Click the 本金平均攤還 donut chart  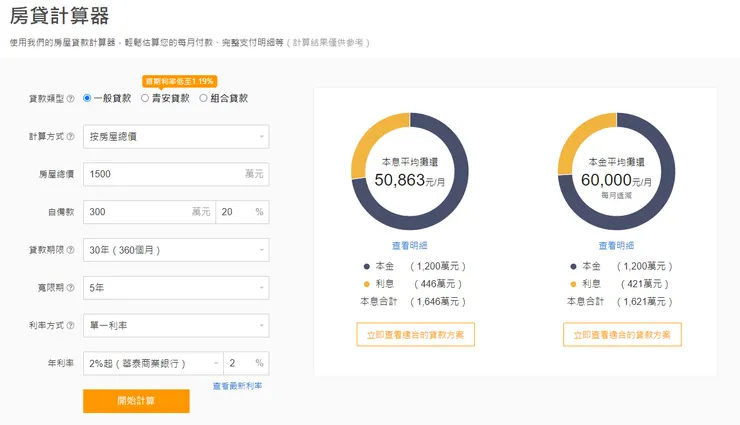point(617,172)
